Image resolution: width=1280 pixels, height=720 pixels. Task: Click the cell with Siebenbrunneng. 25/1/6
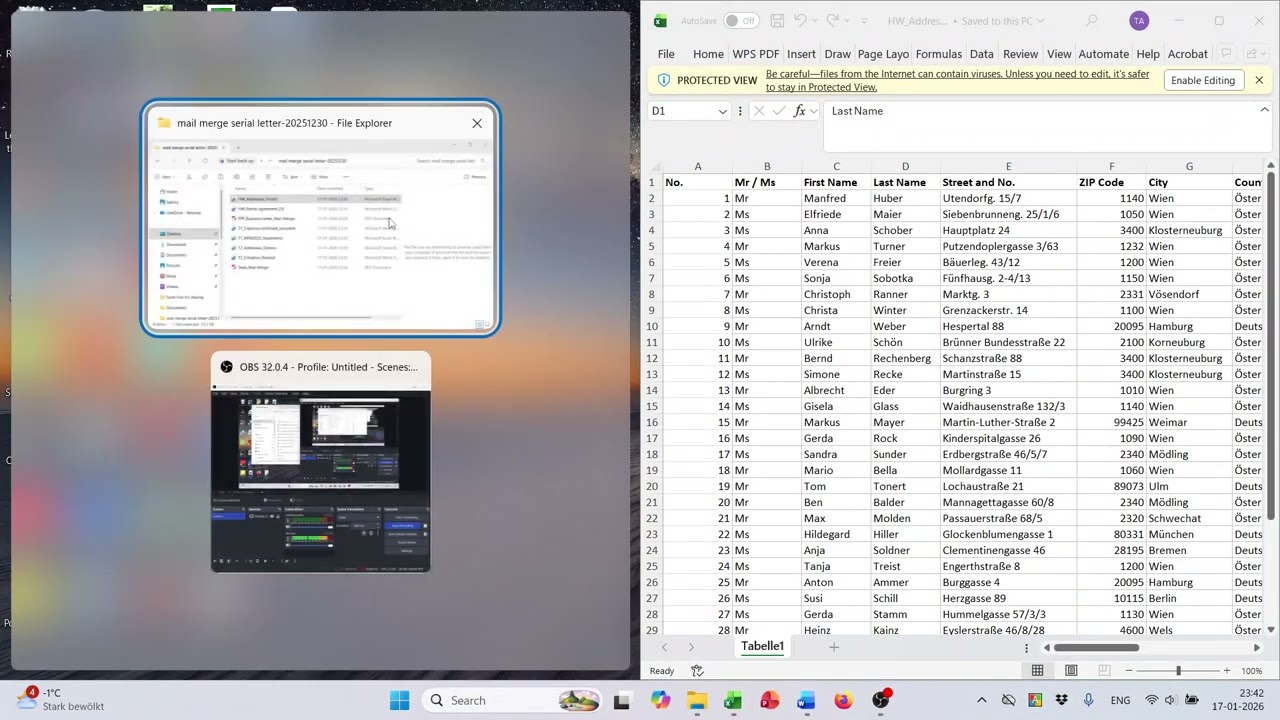(1008, 214)
